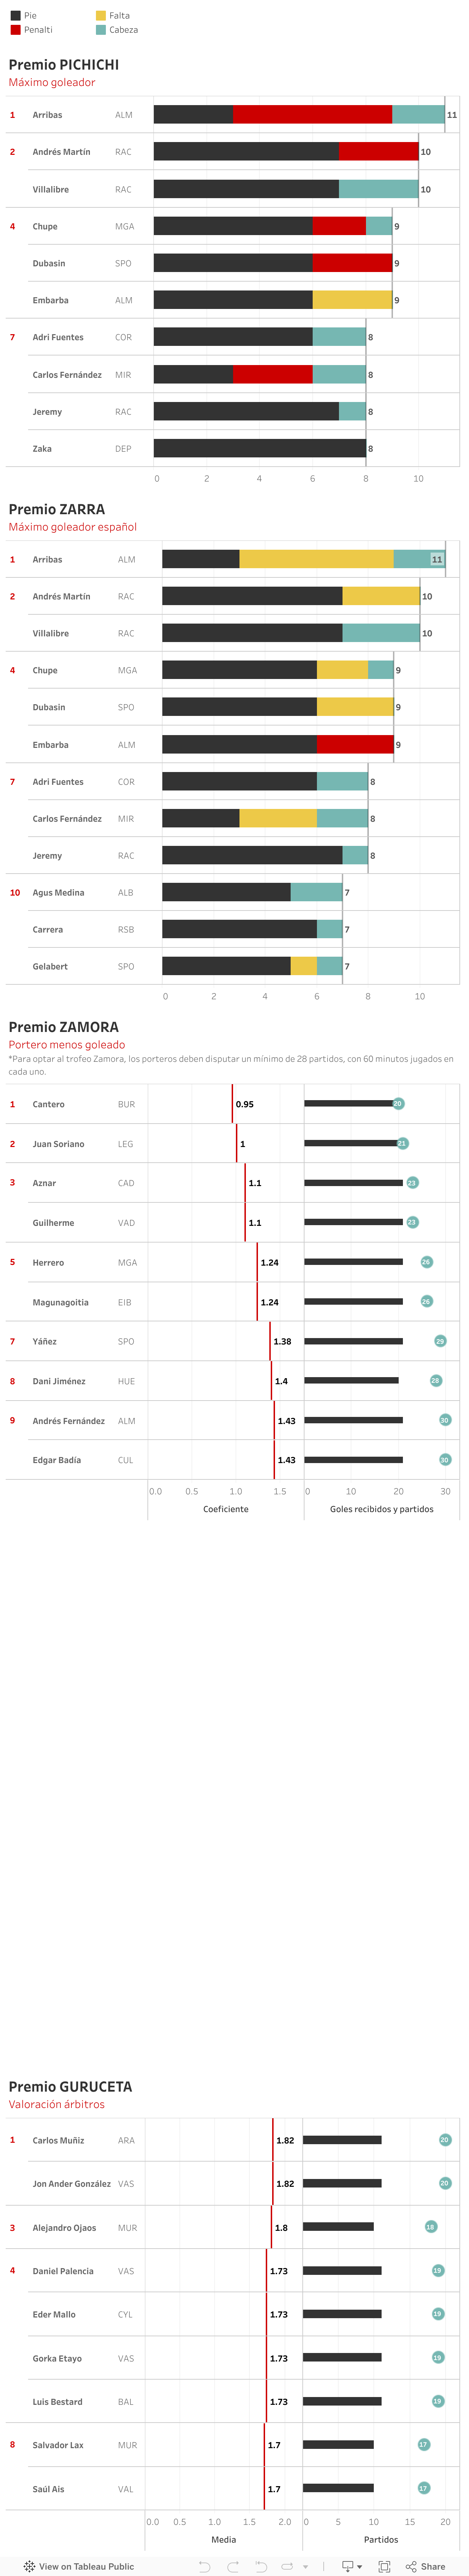
Task: Click Embarba's yellow Falta bar in Pichichi
Action: pos(352,300)
